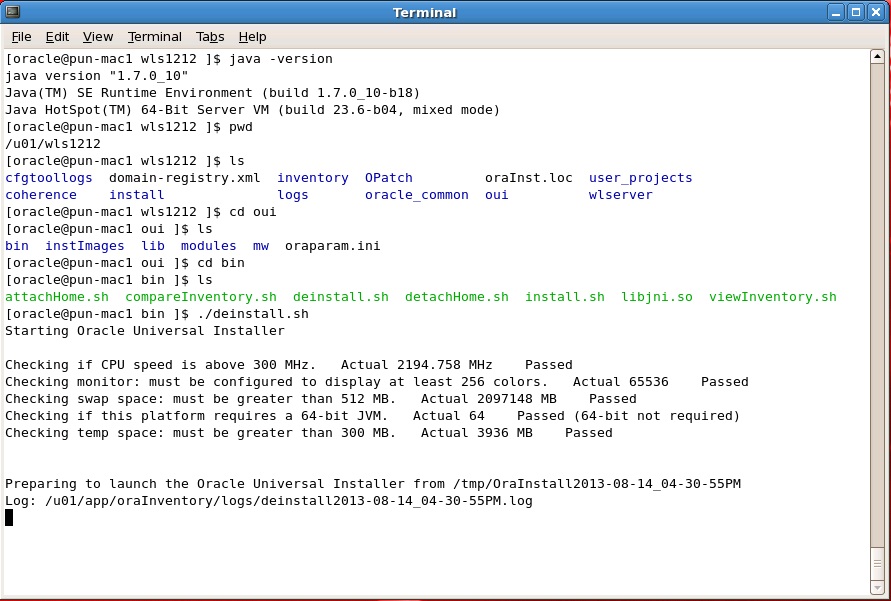Click 'compareInventory.sh' script name
The height and width of the screenshot is (601, 891).
[x=201, y=297]
